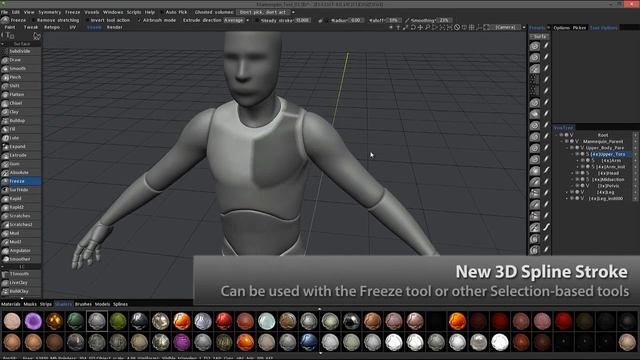Open the File menu
This screenshot has height=360, width=640.
4,12
